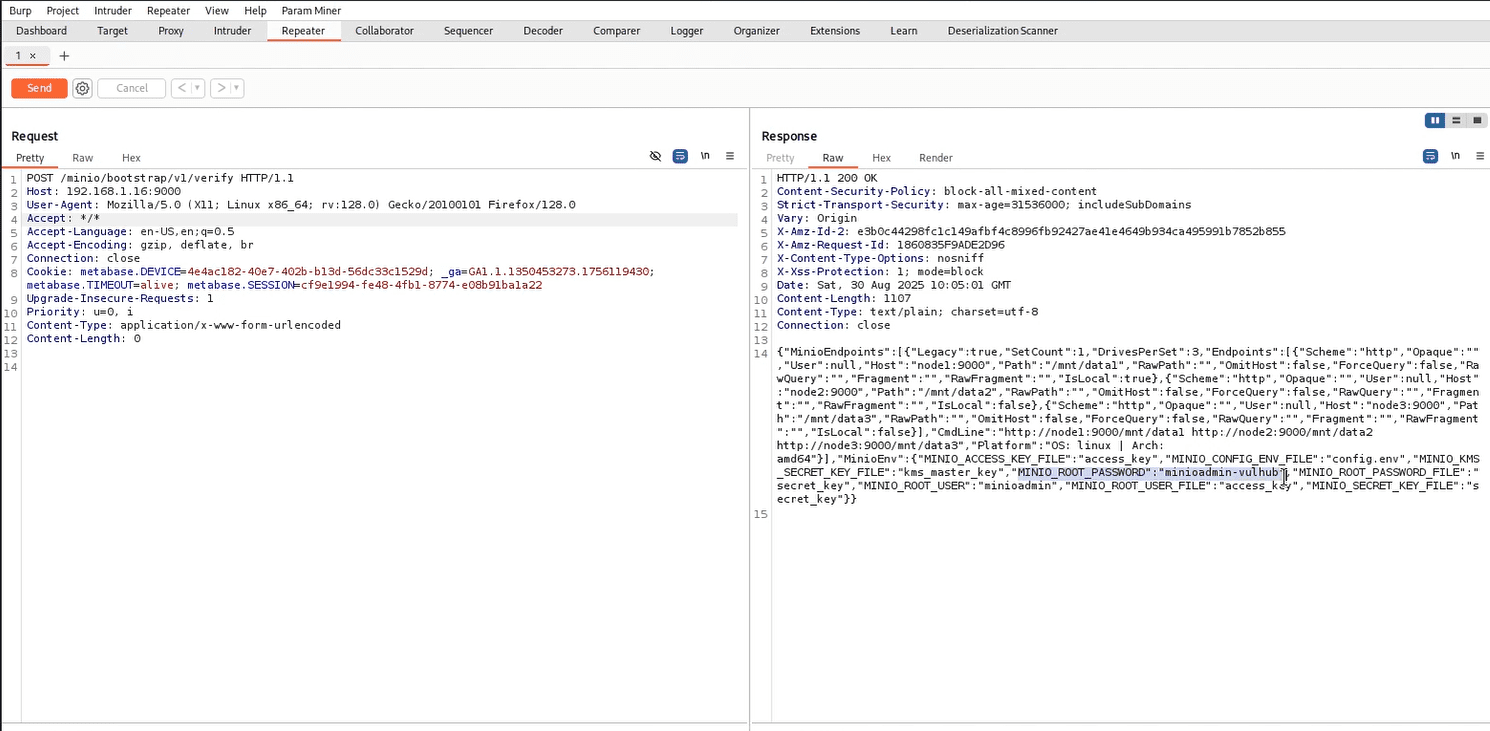Toggle \n non-printable chars in Response panel
The width and height of the screenshot is (1490, 731).
pos(1455,157)
